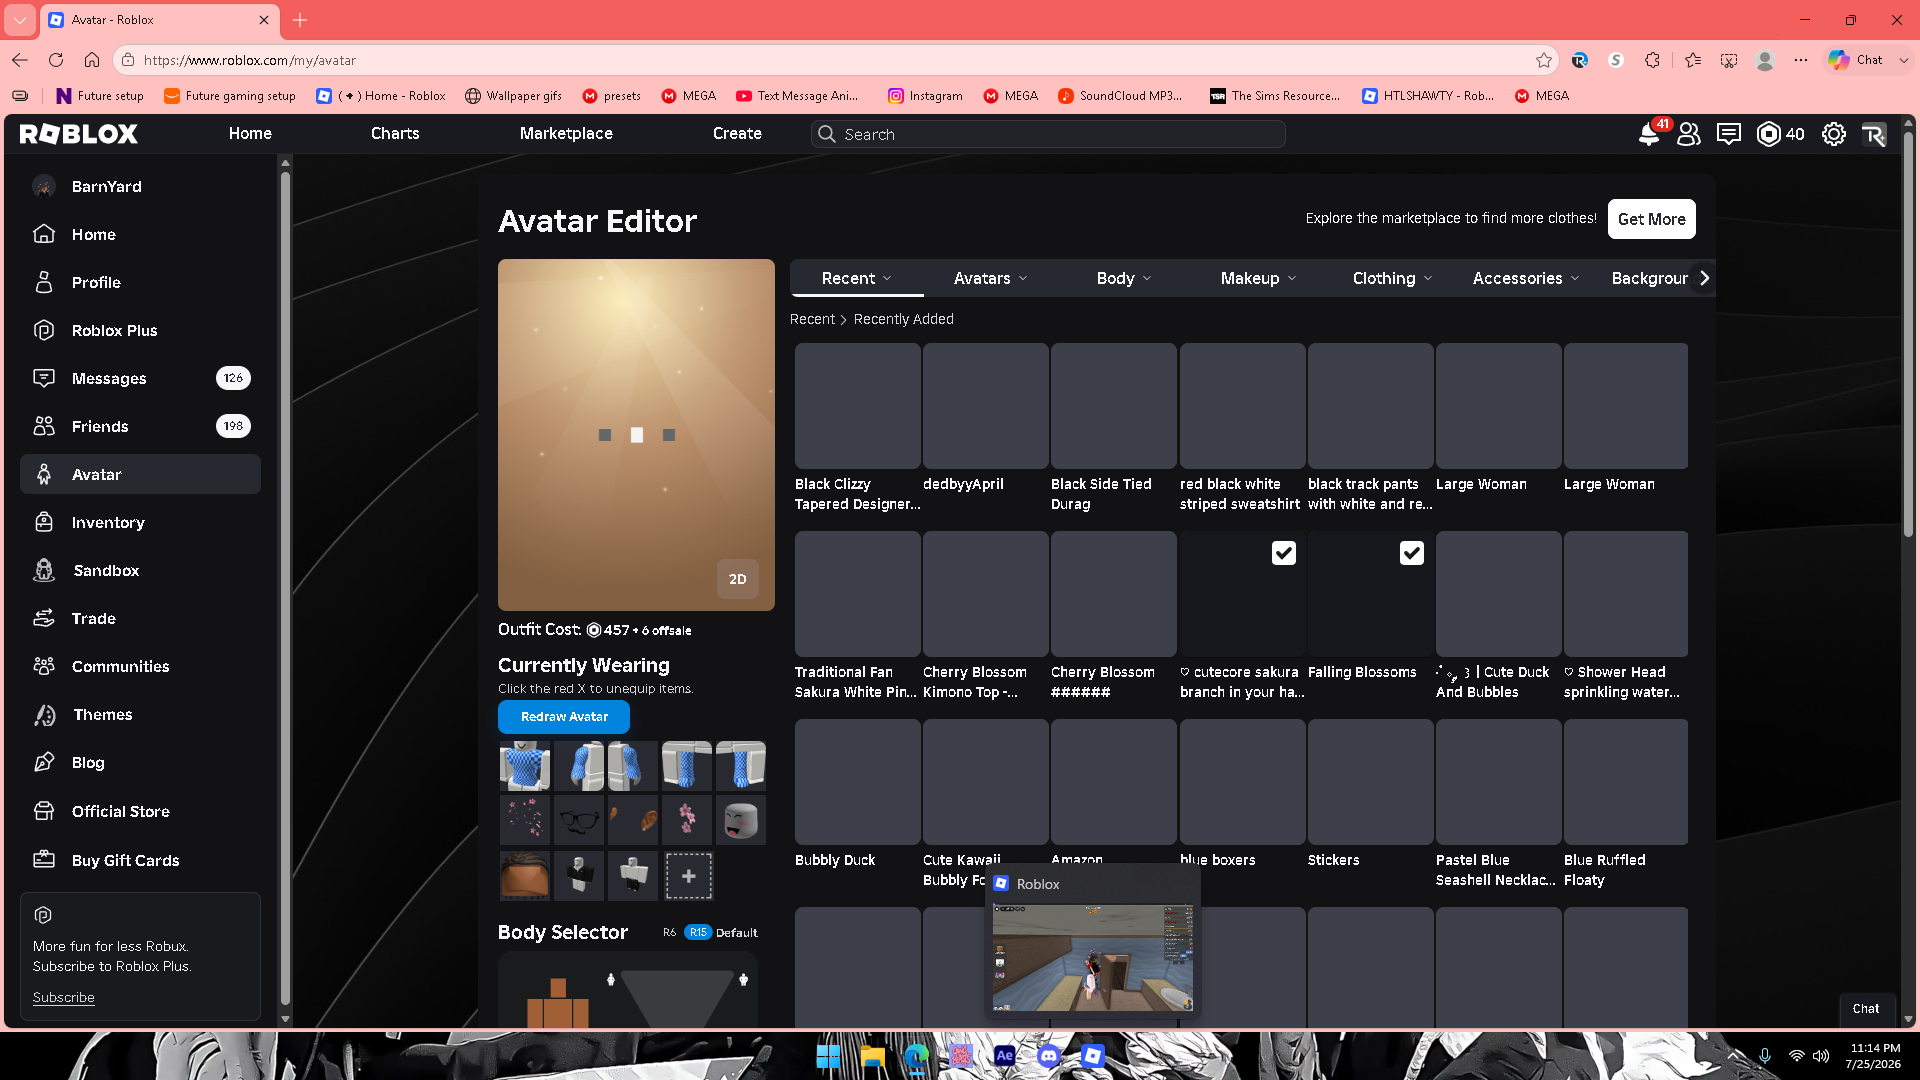Open Discord from the Windows taskbar
The height and width of the screenshot is (1080, 1920).
tap(1048, 1056)
